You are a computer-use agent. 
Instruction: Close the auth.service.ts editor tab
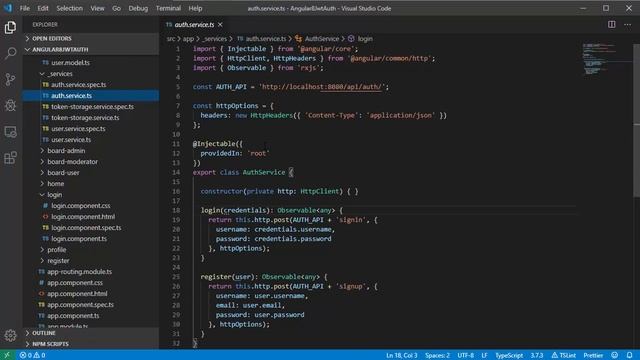point(220,25)
